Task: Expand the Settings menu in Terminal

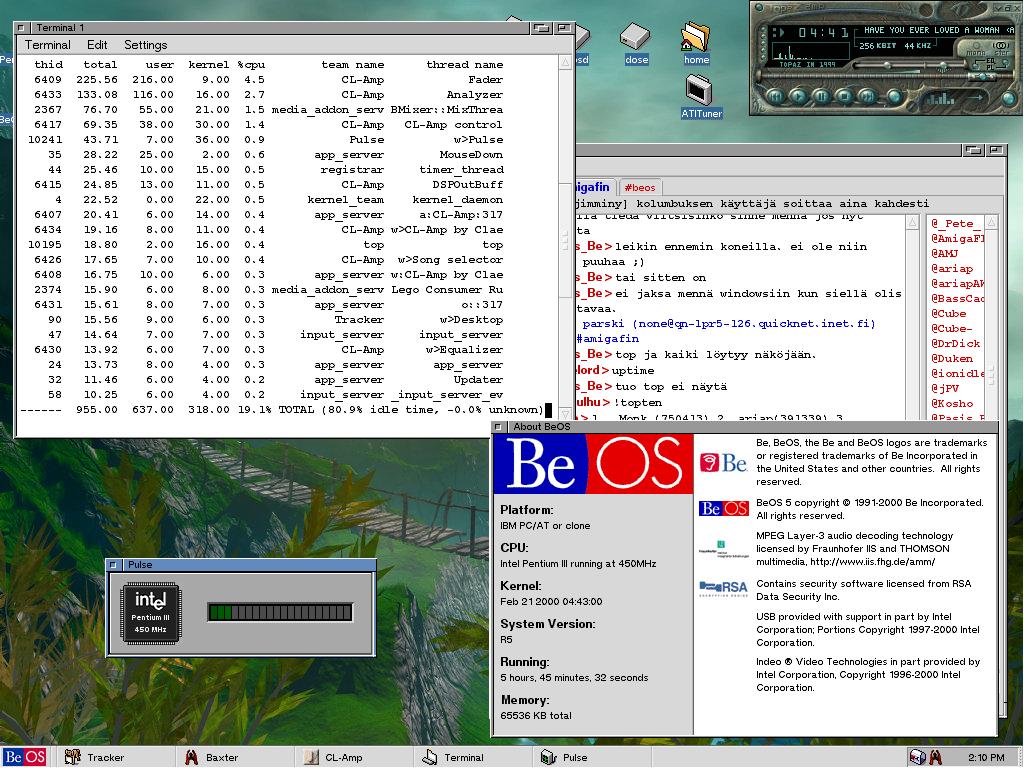Action: [145, 45]
